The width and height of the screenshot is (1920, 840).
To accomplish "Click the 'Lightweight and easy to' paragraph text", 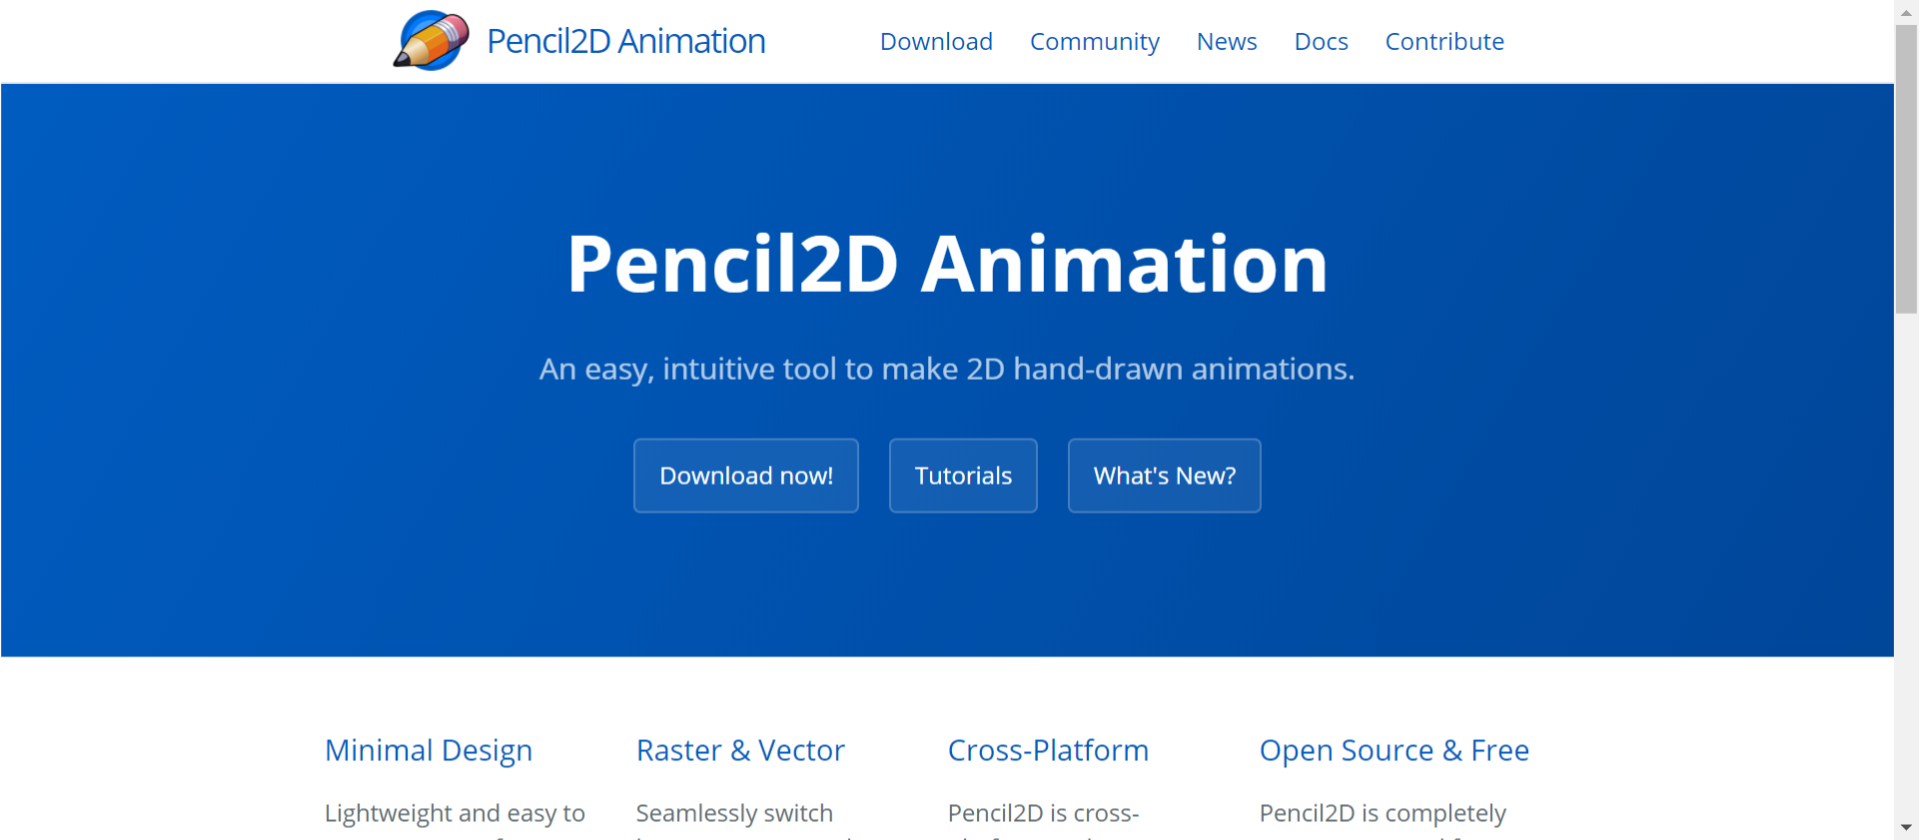I will click(x=454, y=813).
